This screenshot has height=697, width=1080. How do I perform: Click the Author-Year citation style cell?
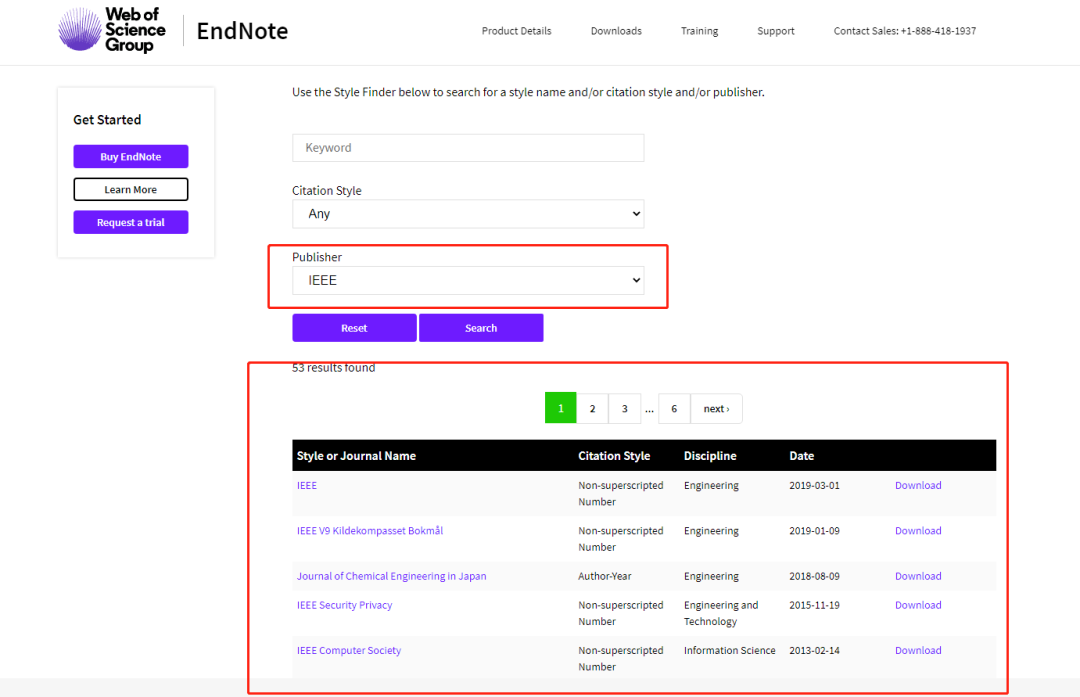(x=605, y=576)
